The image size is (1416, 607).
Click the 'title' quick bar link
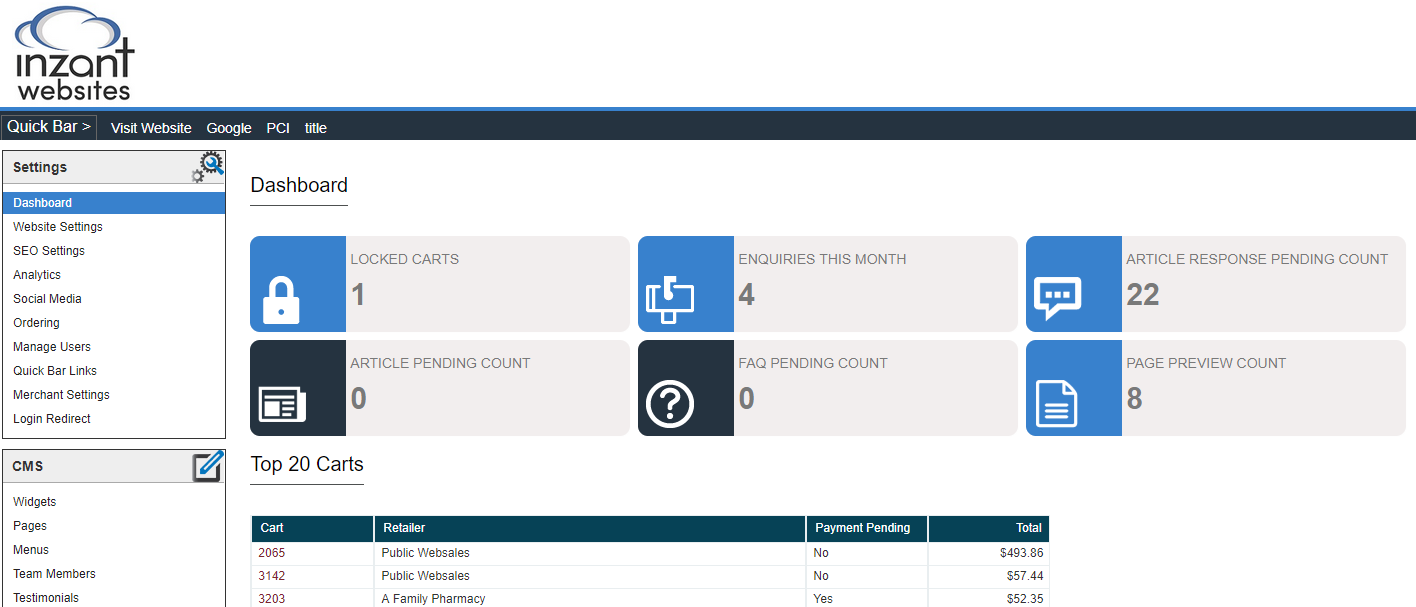pos(316,128)
